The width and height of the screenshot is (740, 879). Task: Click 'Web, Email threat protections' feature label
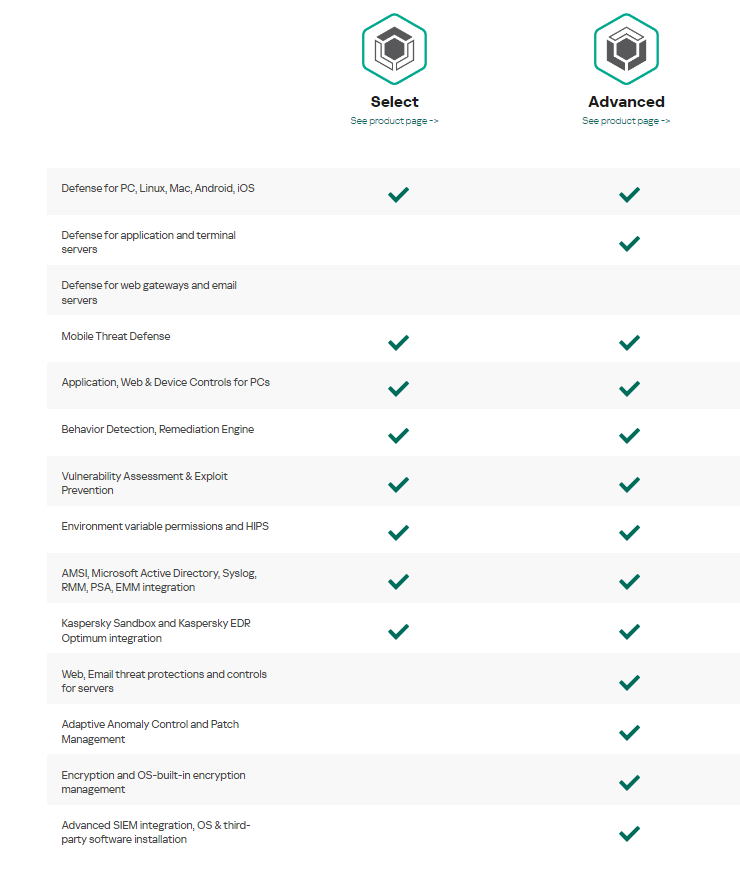click(x=164, y=681)
